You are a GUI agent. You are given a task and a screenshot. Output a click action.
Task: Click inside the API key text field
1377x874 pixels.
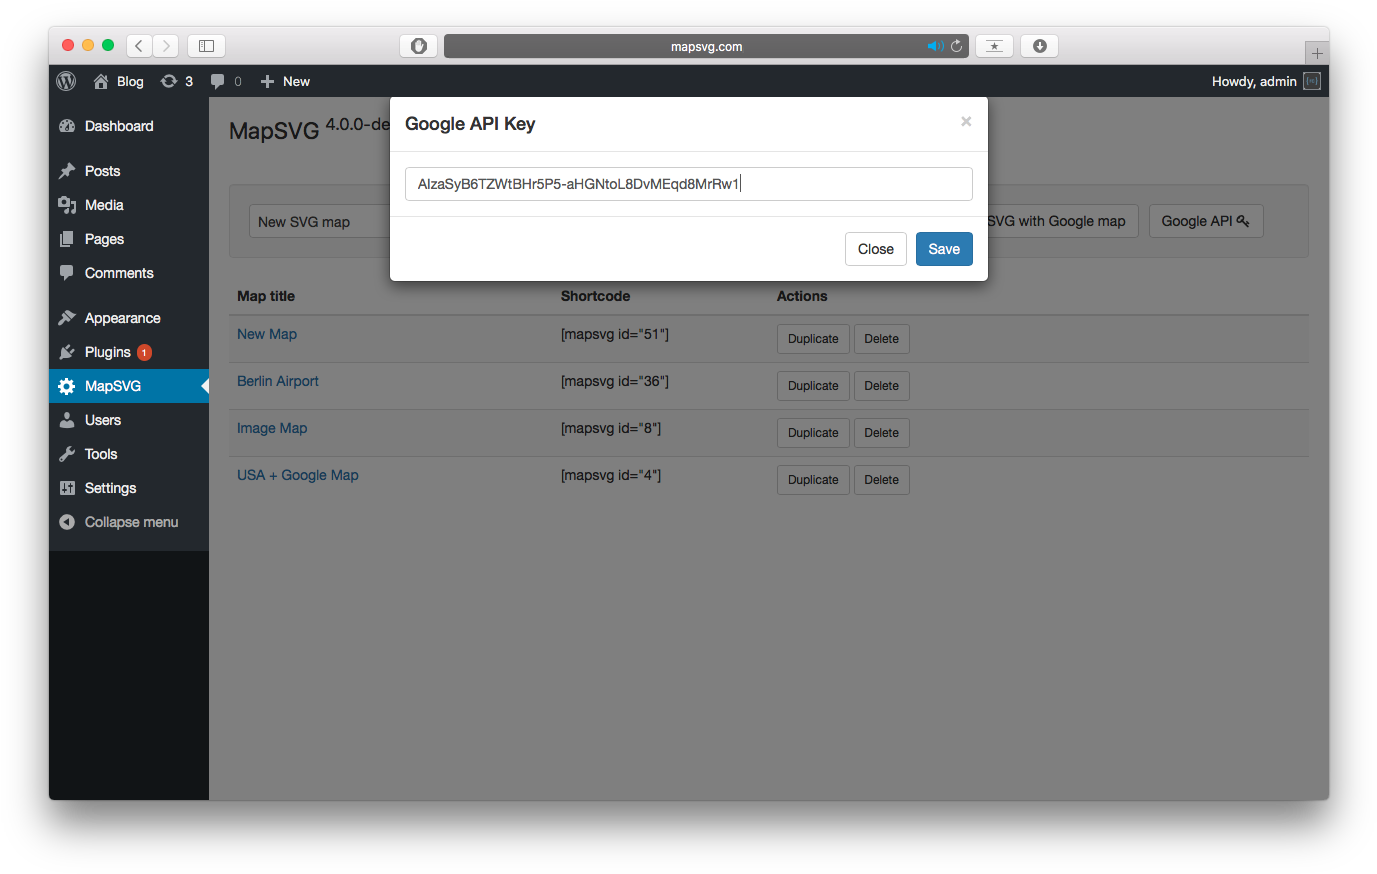688,184
